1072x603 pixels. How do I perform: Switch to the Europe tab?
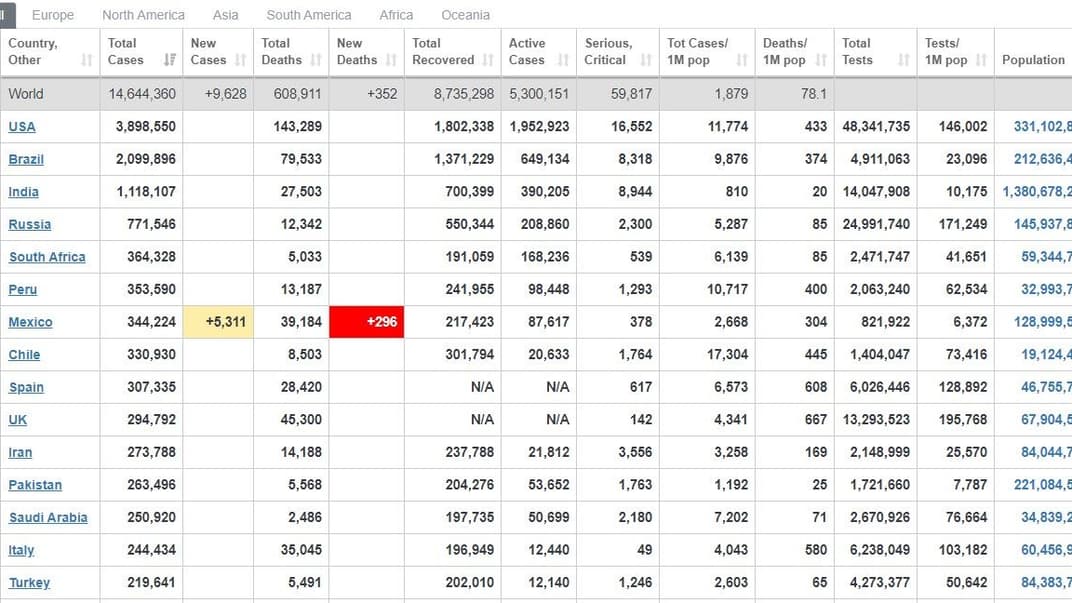[53, 15]
